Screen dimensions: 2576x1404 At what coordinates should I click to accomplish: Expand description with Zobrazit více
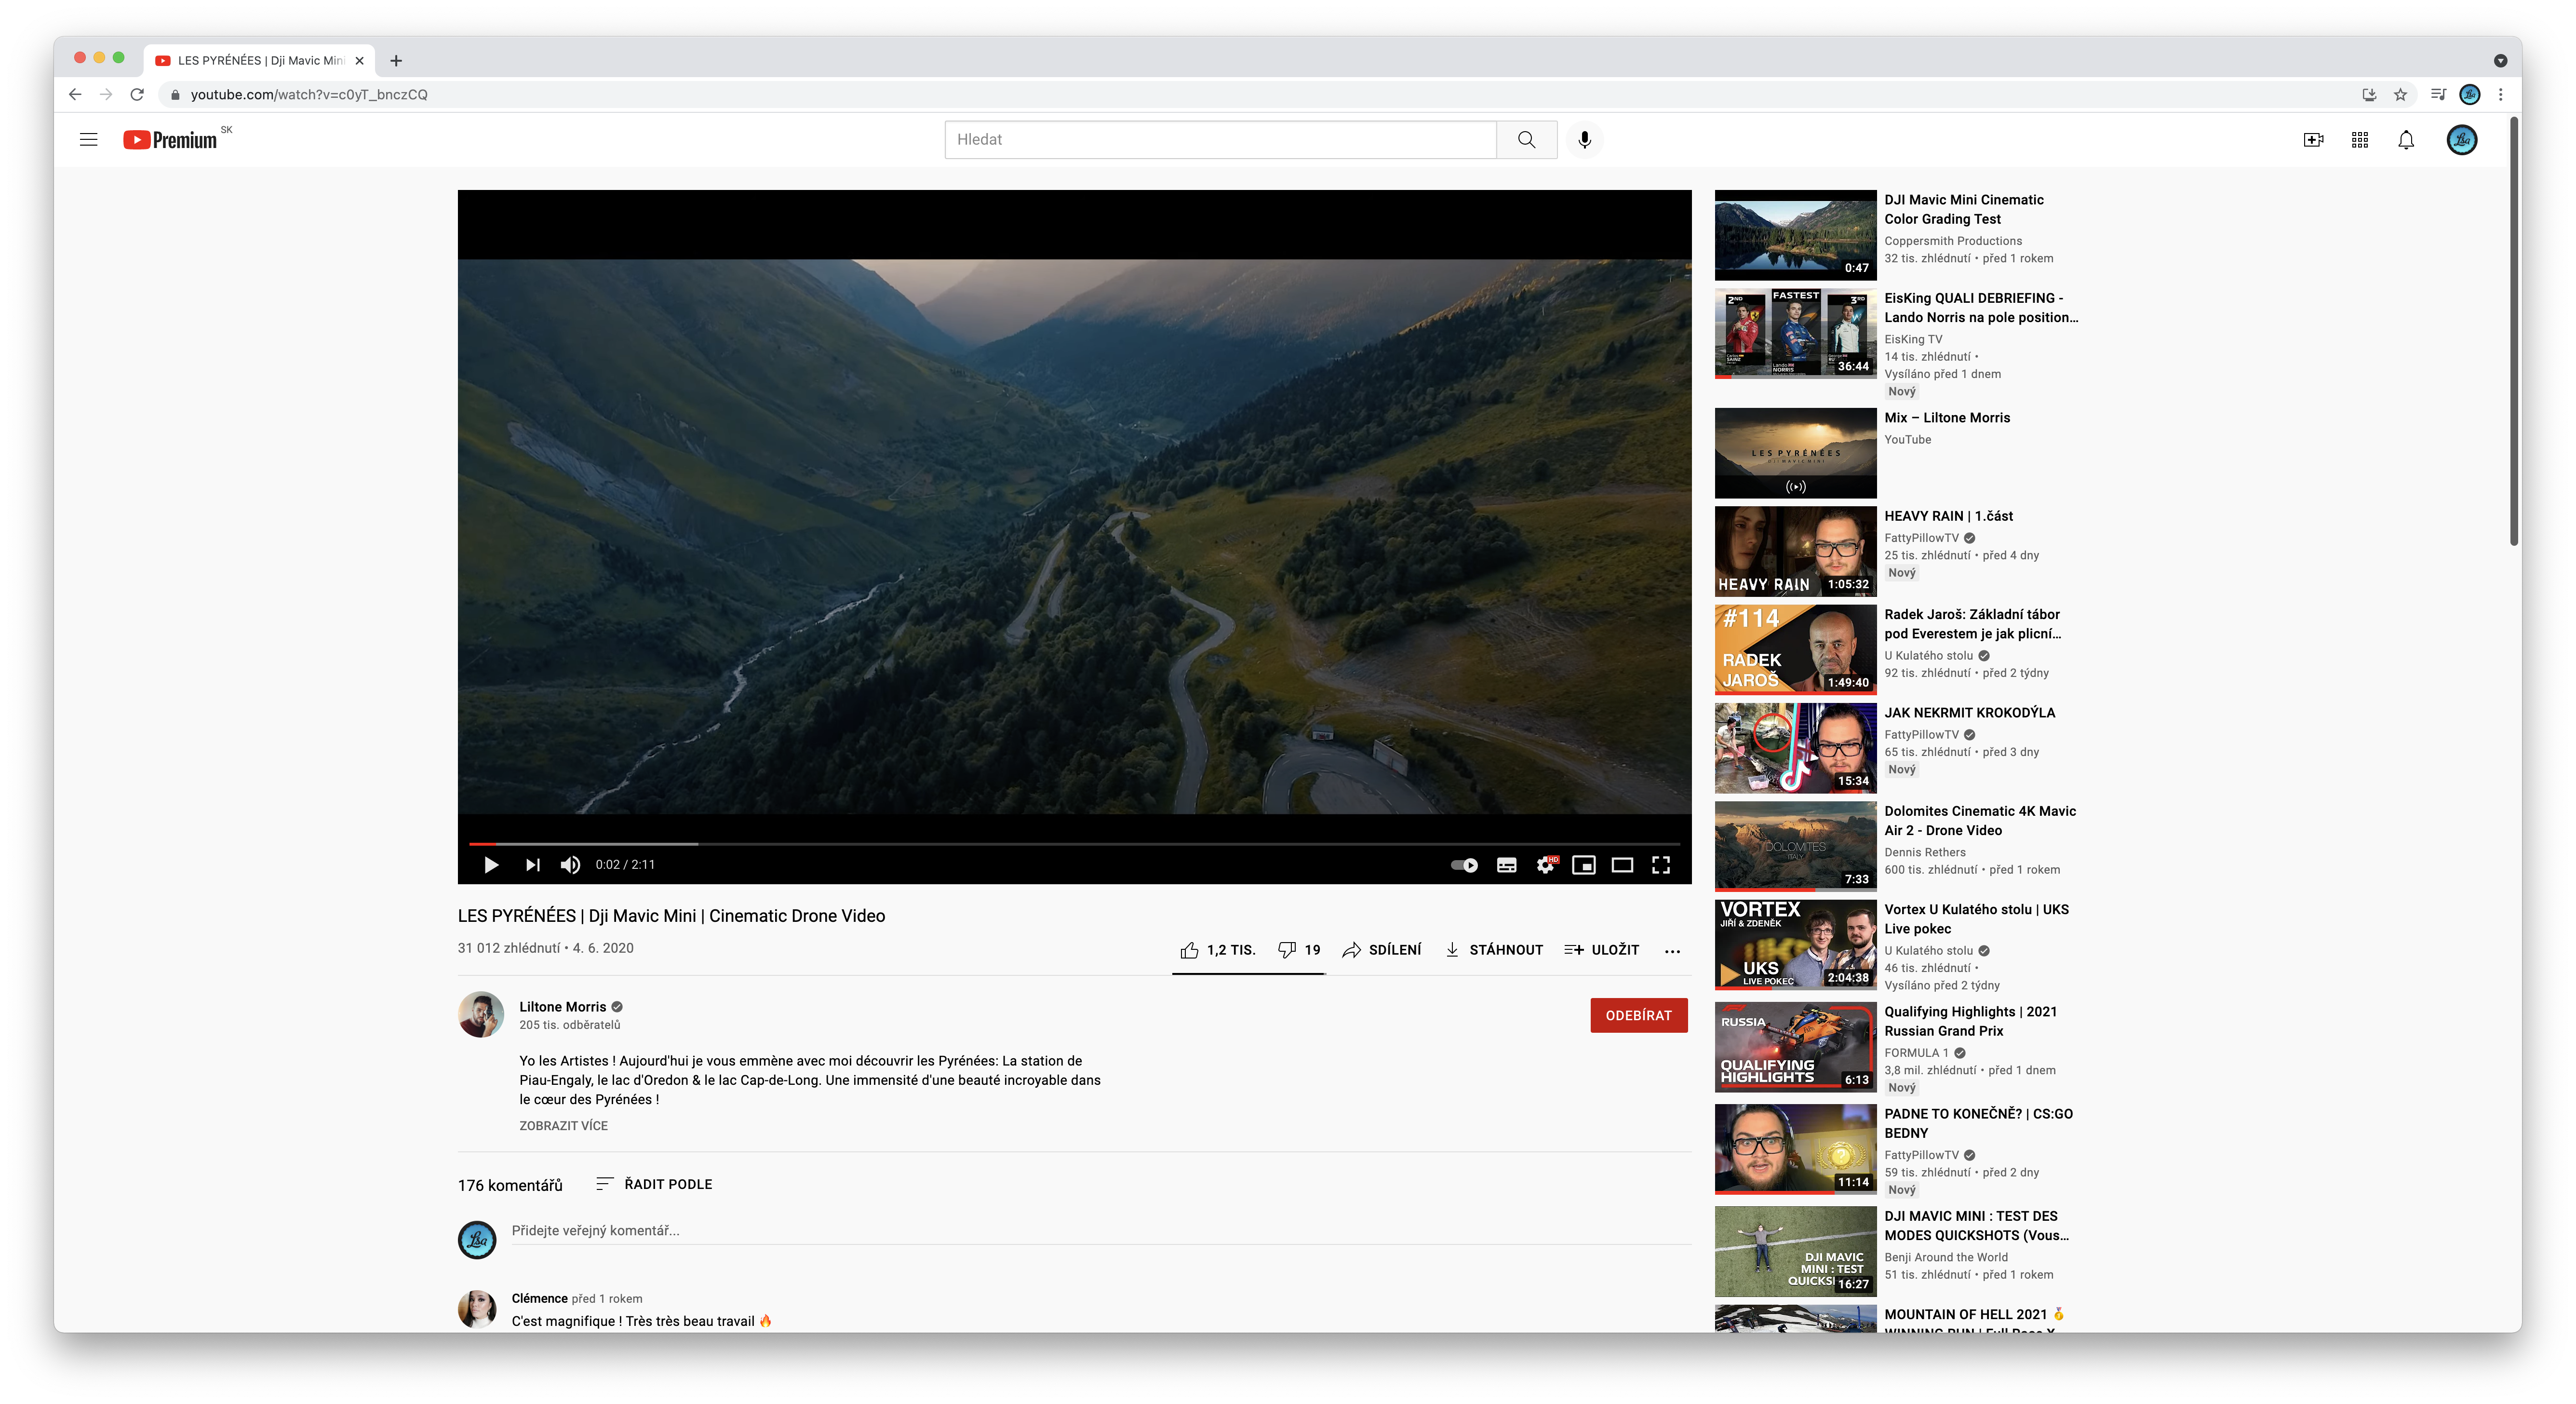(563, 1126)
